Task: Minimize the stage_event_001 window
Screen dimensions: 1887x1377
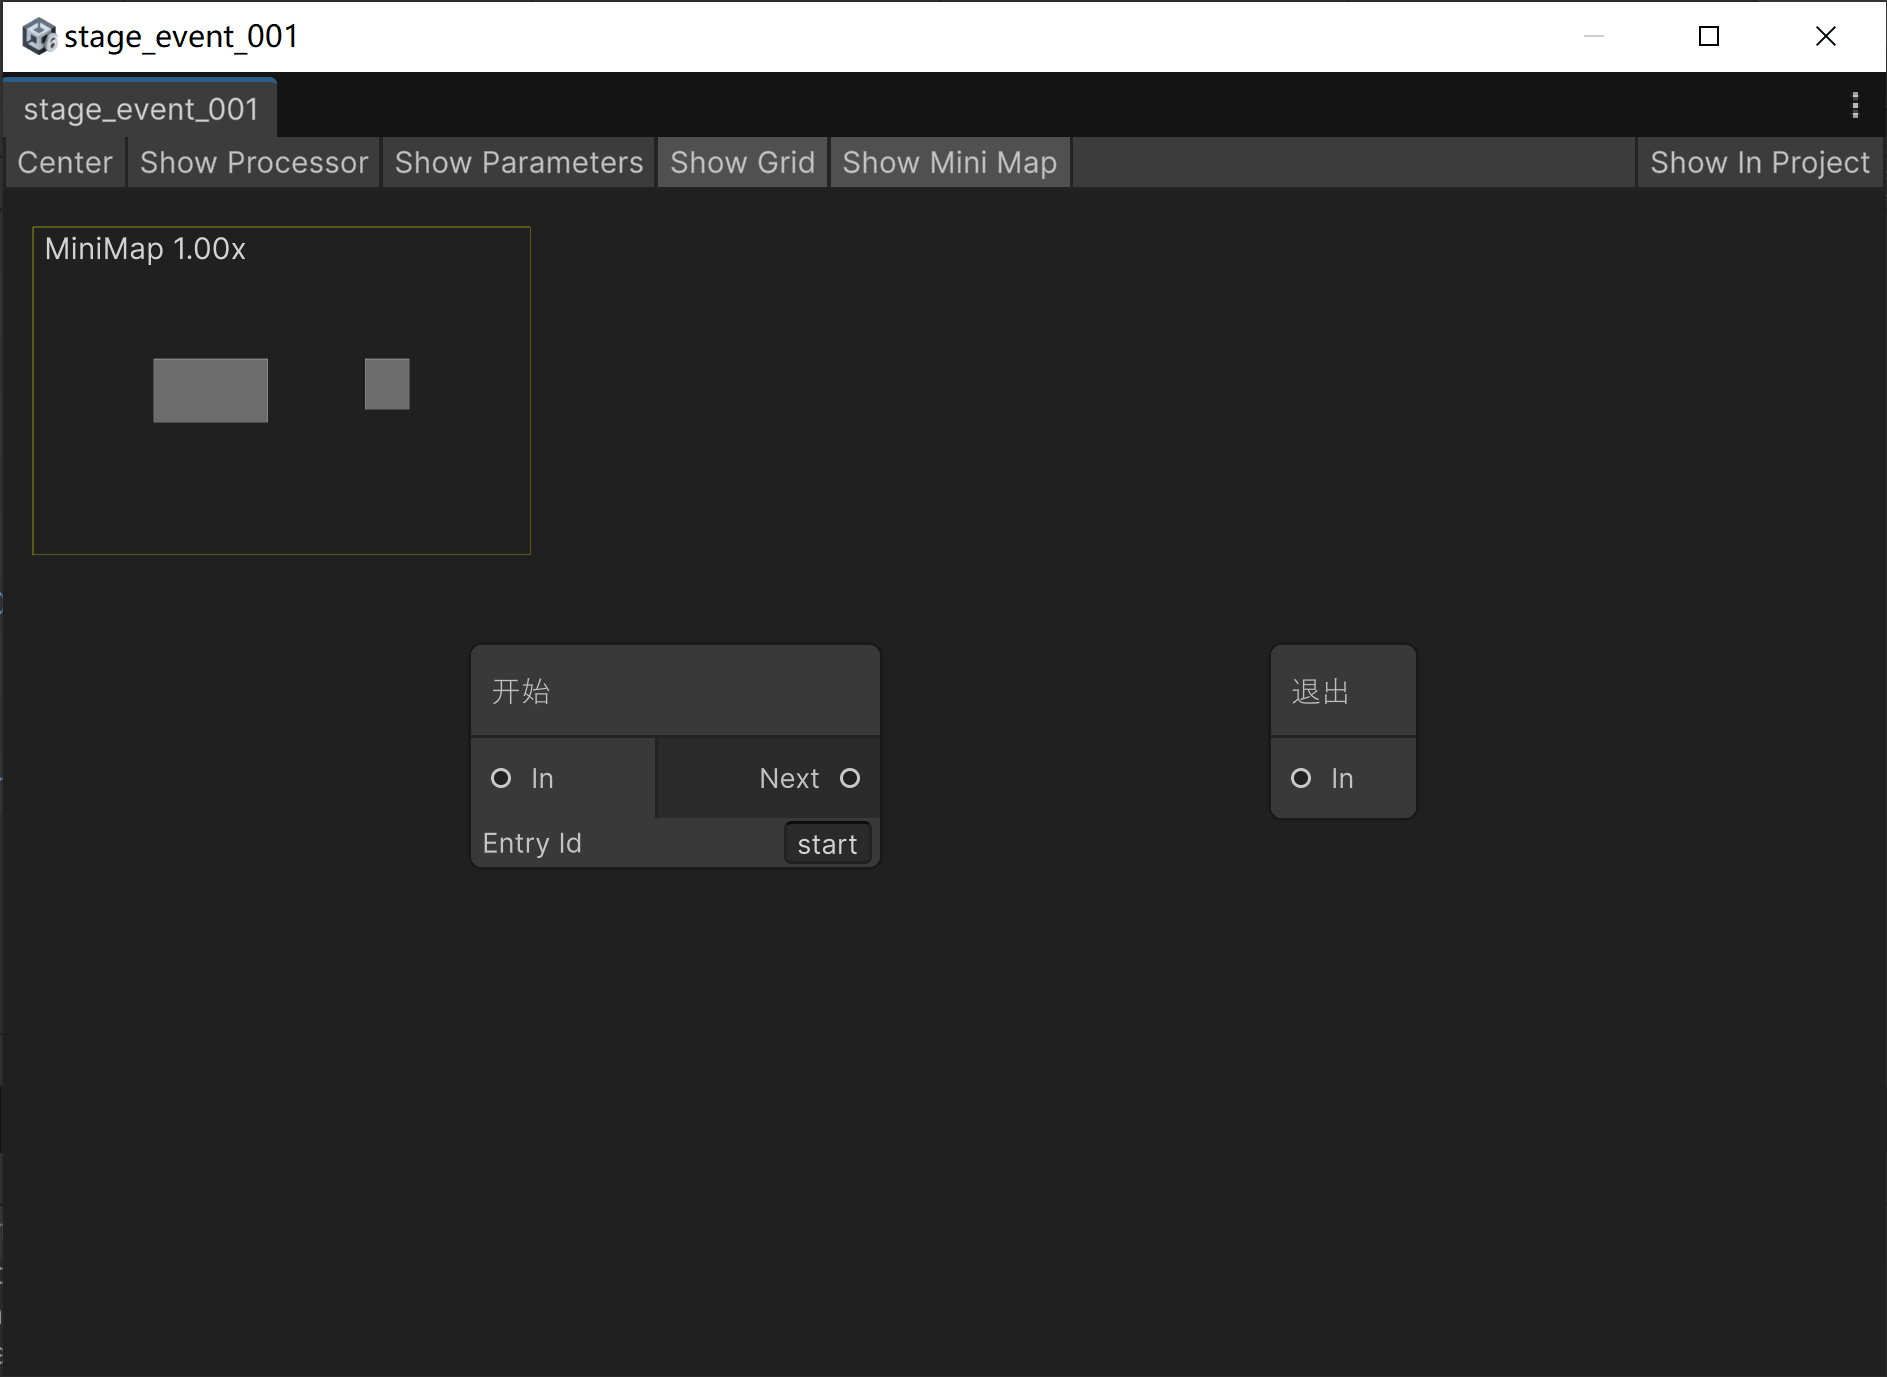Action: pos(1594,36)
